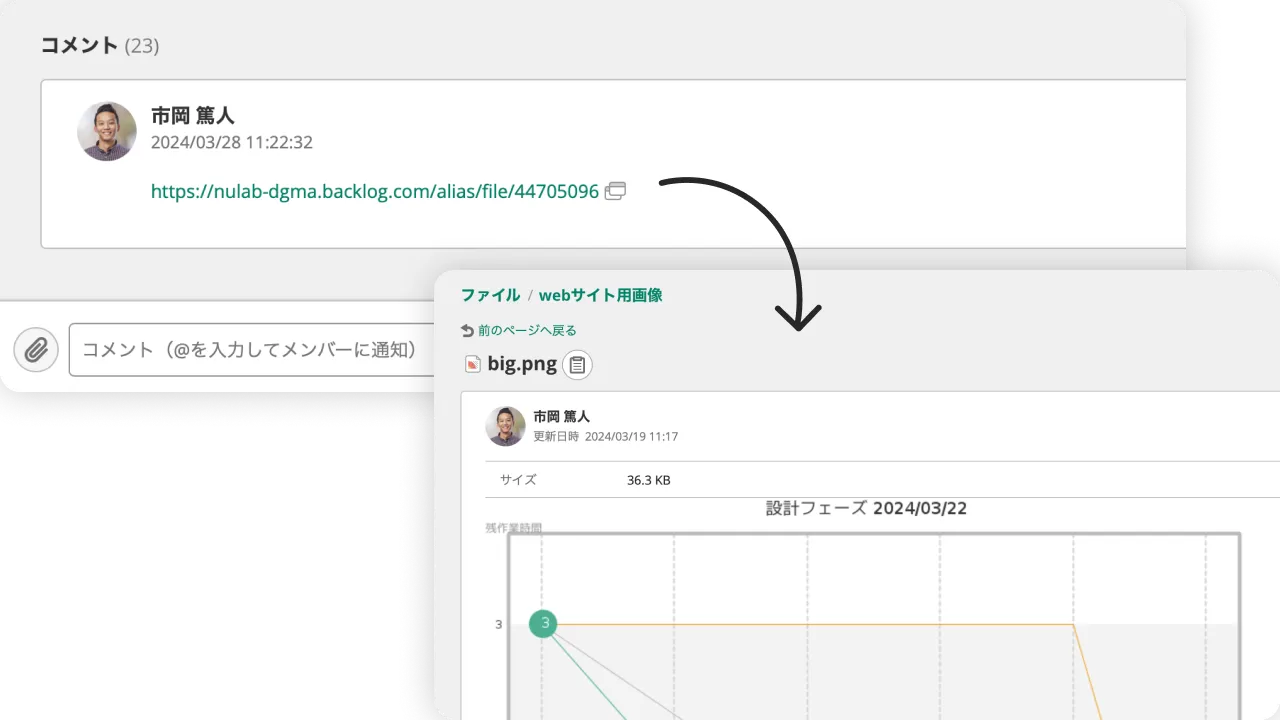Click chart title 設計フェーズ 2024/03/22
Screen dimensions: 1280x720
pyautogui.click(x=866, y=508)
